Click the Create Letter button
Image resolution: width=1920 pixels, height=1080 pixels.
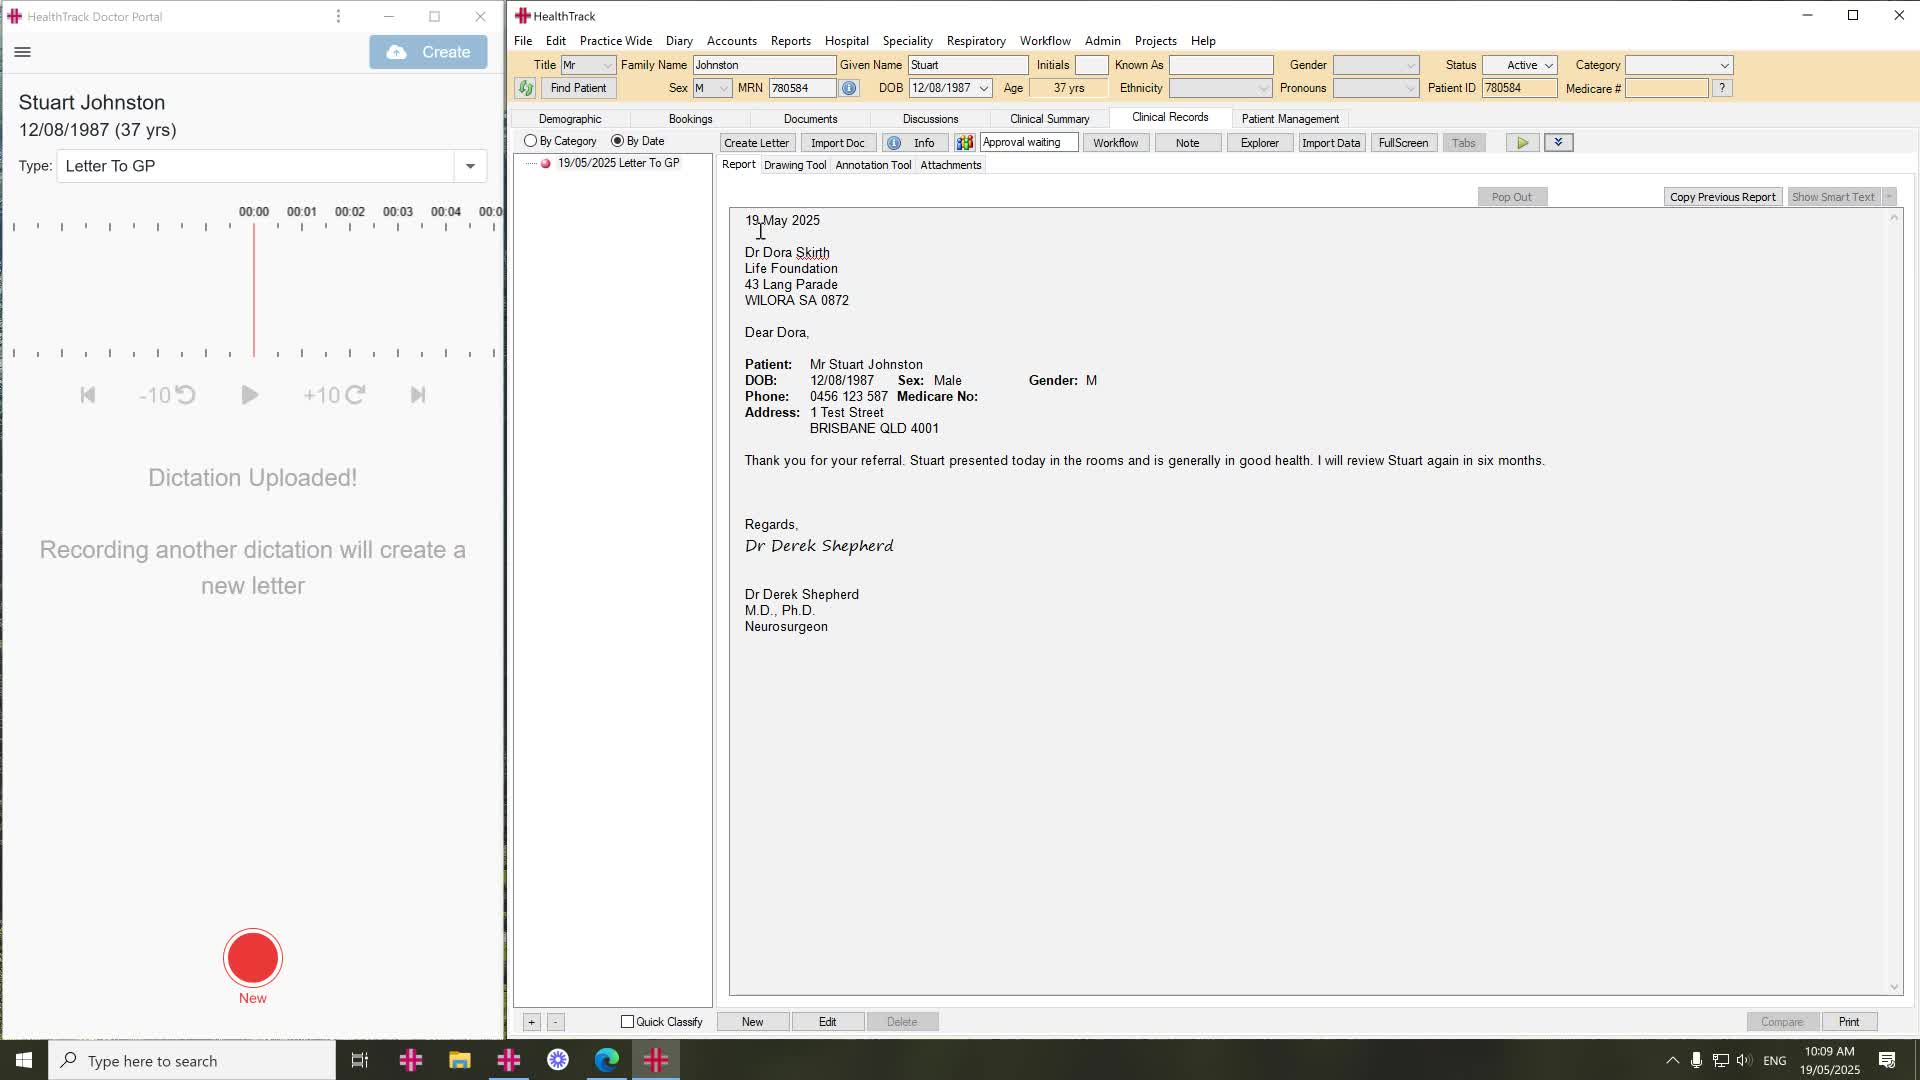(756, 143)
